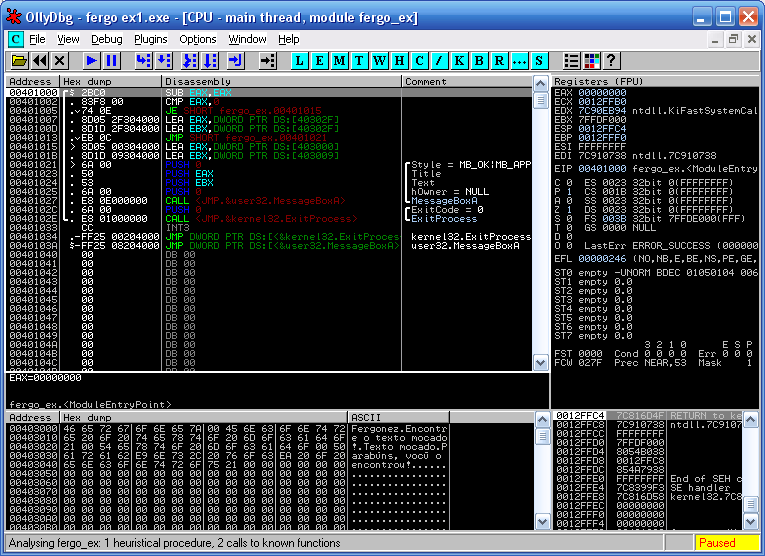
Task: Pause execution with the pause icon
Action: click(x=111, y=61)
